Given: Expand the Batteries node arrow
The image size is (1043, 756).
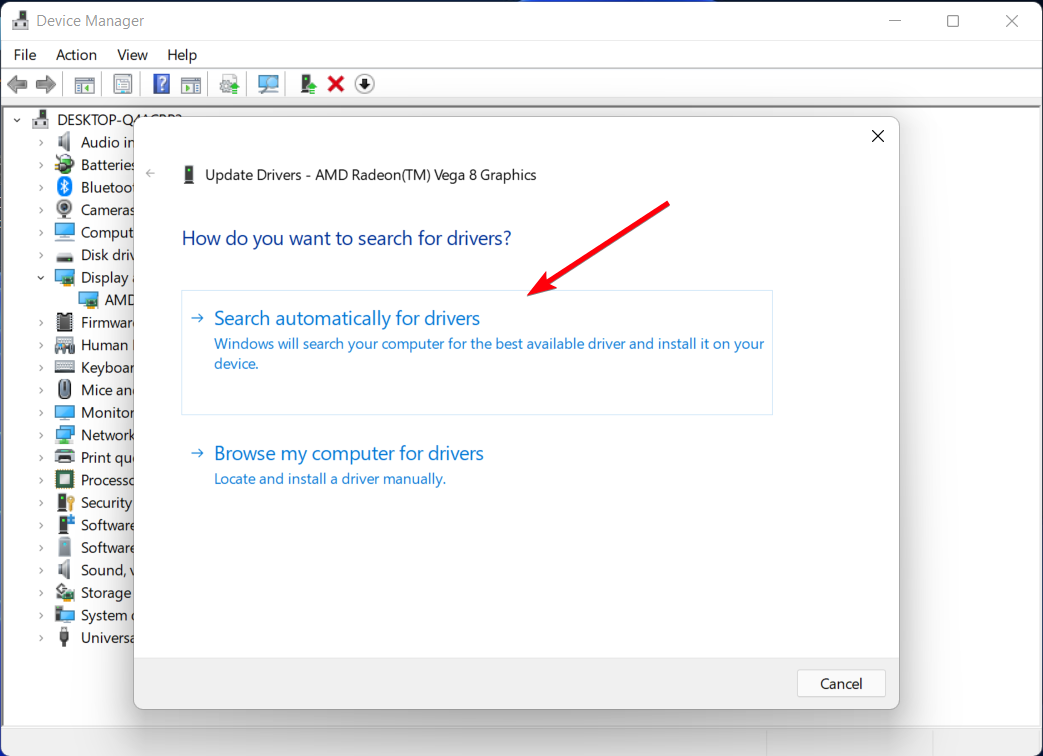Looking at the screenshot, I should pyautogui.click(x=41, y=165).
